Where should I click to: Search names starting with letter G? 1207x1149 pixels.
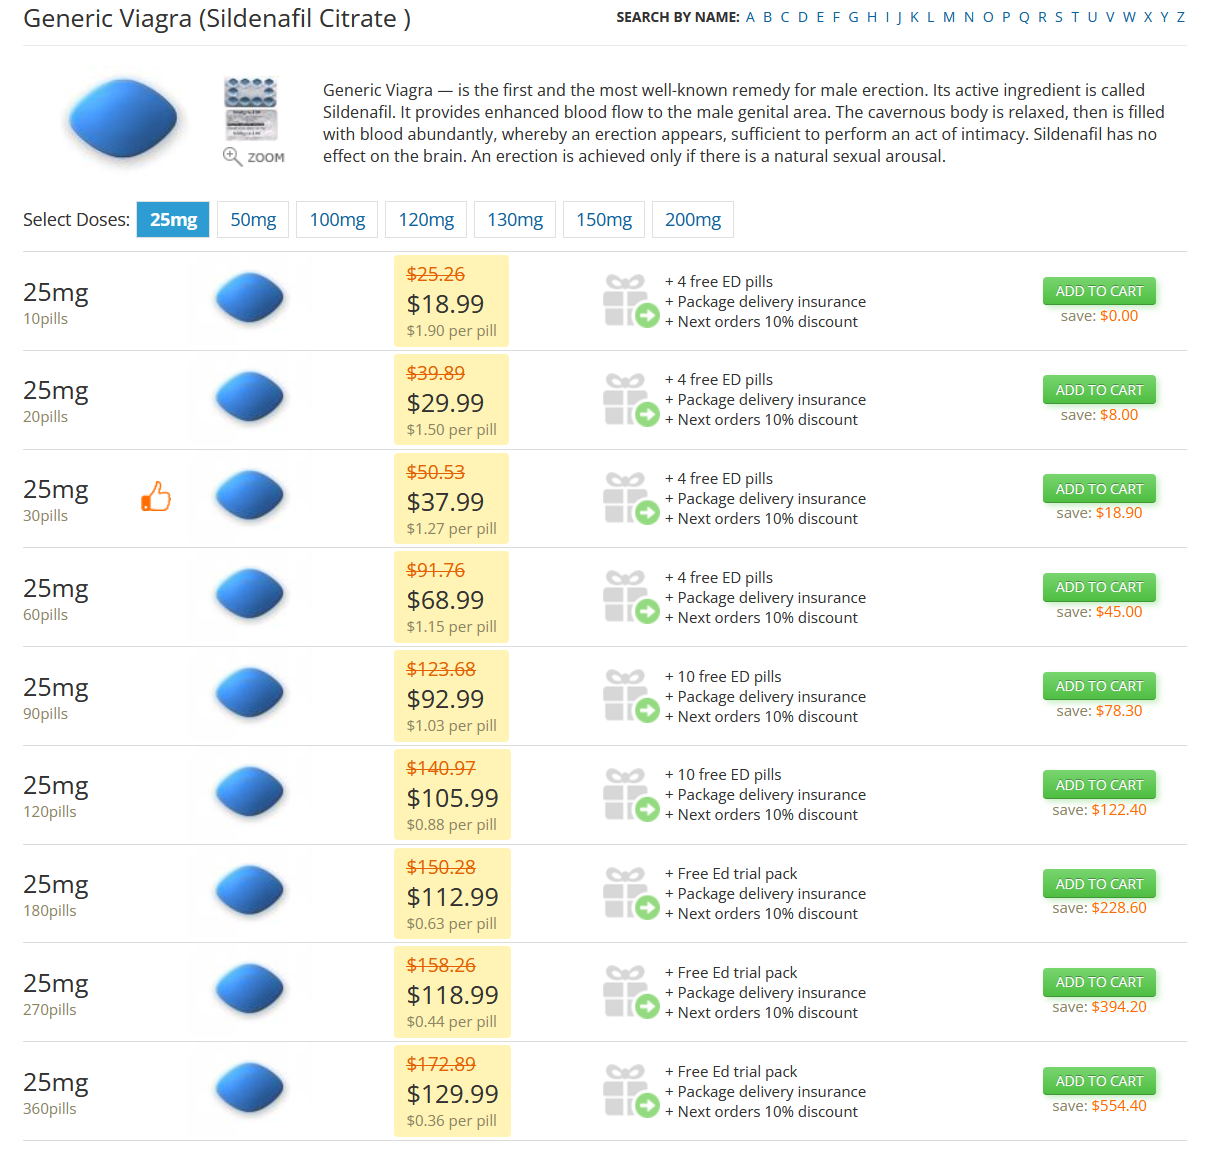coord(853,17)
